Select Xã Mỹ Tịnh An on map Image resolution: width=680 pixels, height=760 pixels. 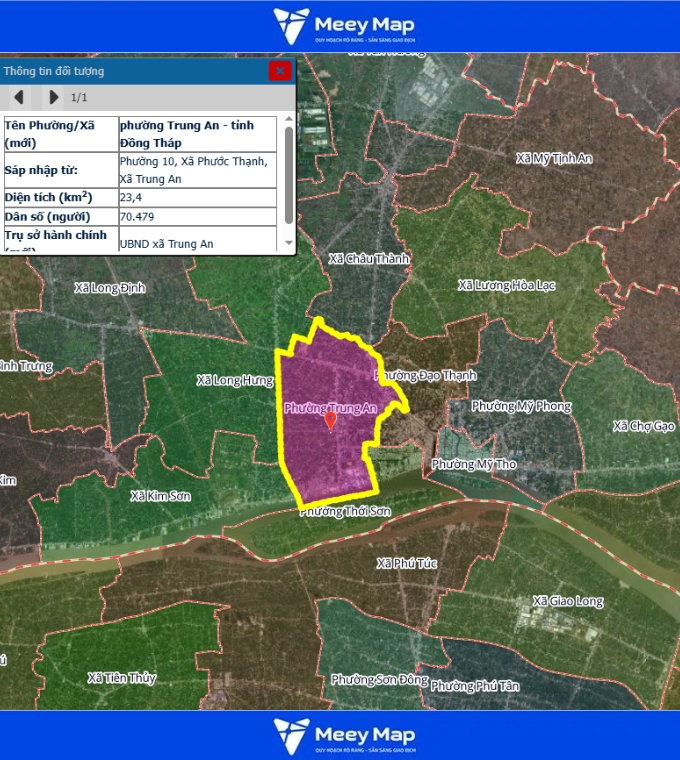[x=555, y=158]
